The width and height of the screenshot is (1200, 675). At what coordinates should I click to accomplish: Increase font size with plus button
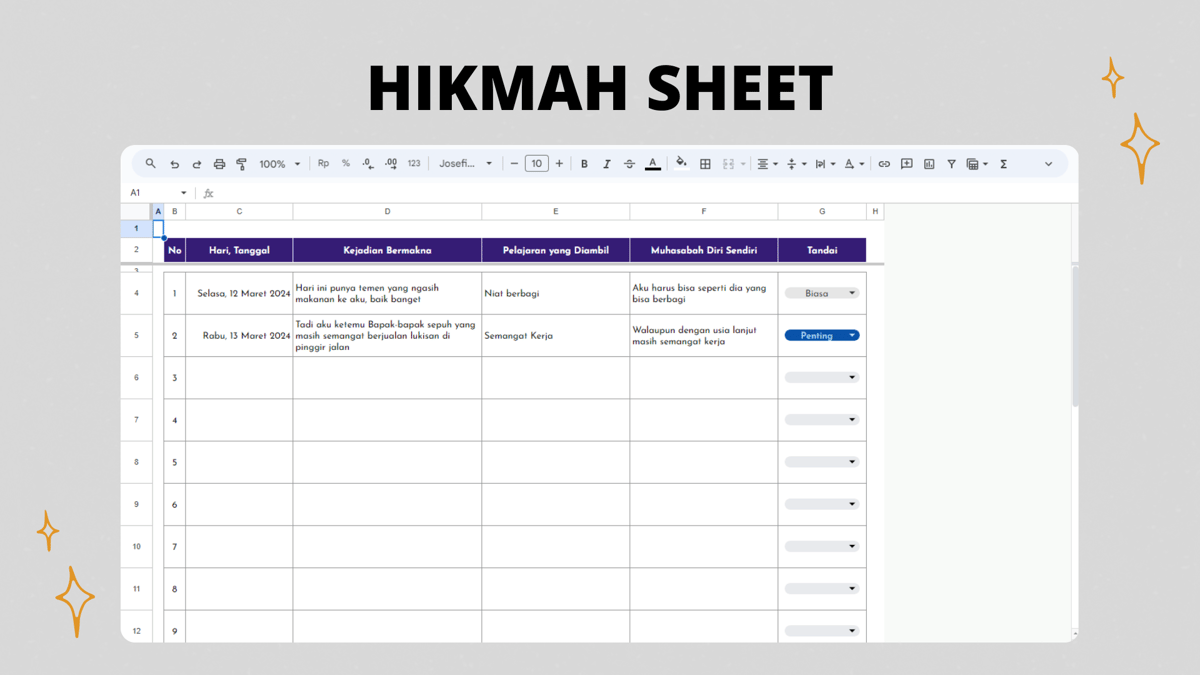coord(559,164)
